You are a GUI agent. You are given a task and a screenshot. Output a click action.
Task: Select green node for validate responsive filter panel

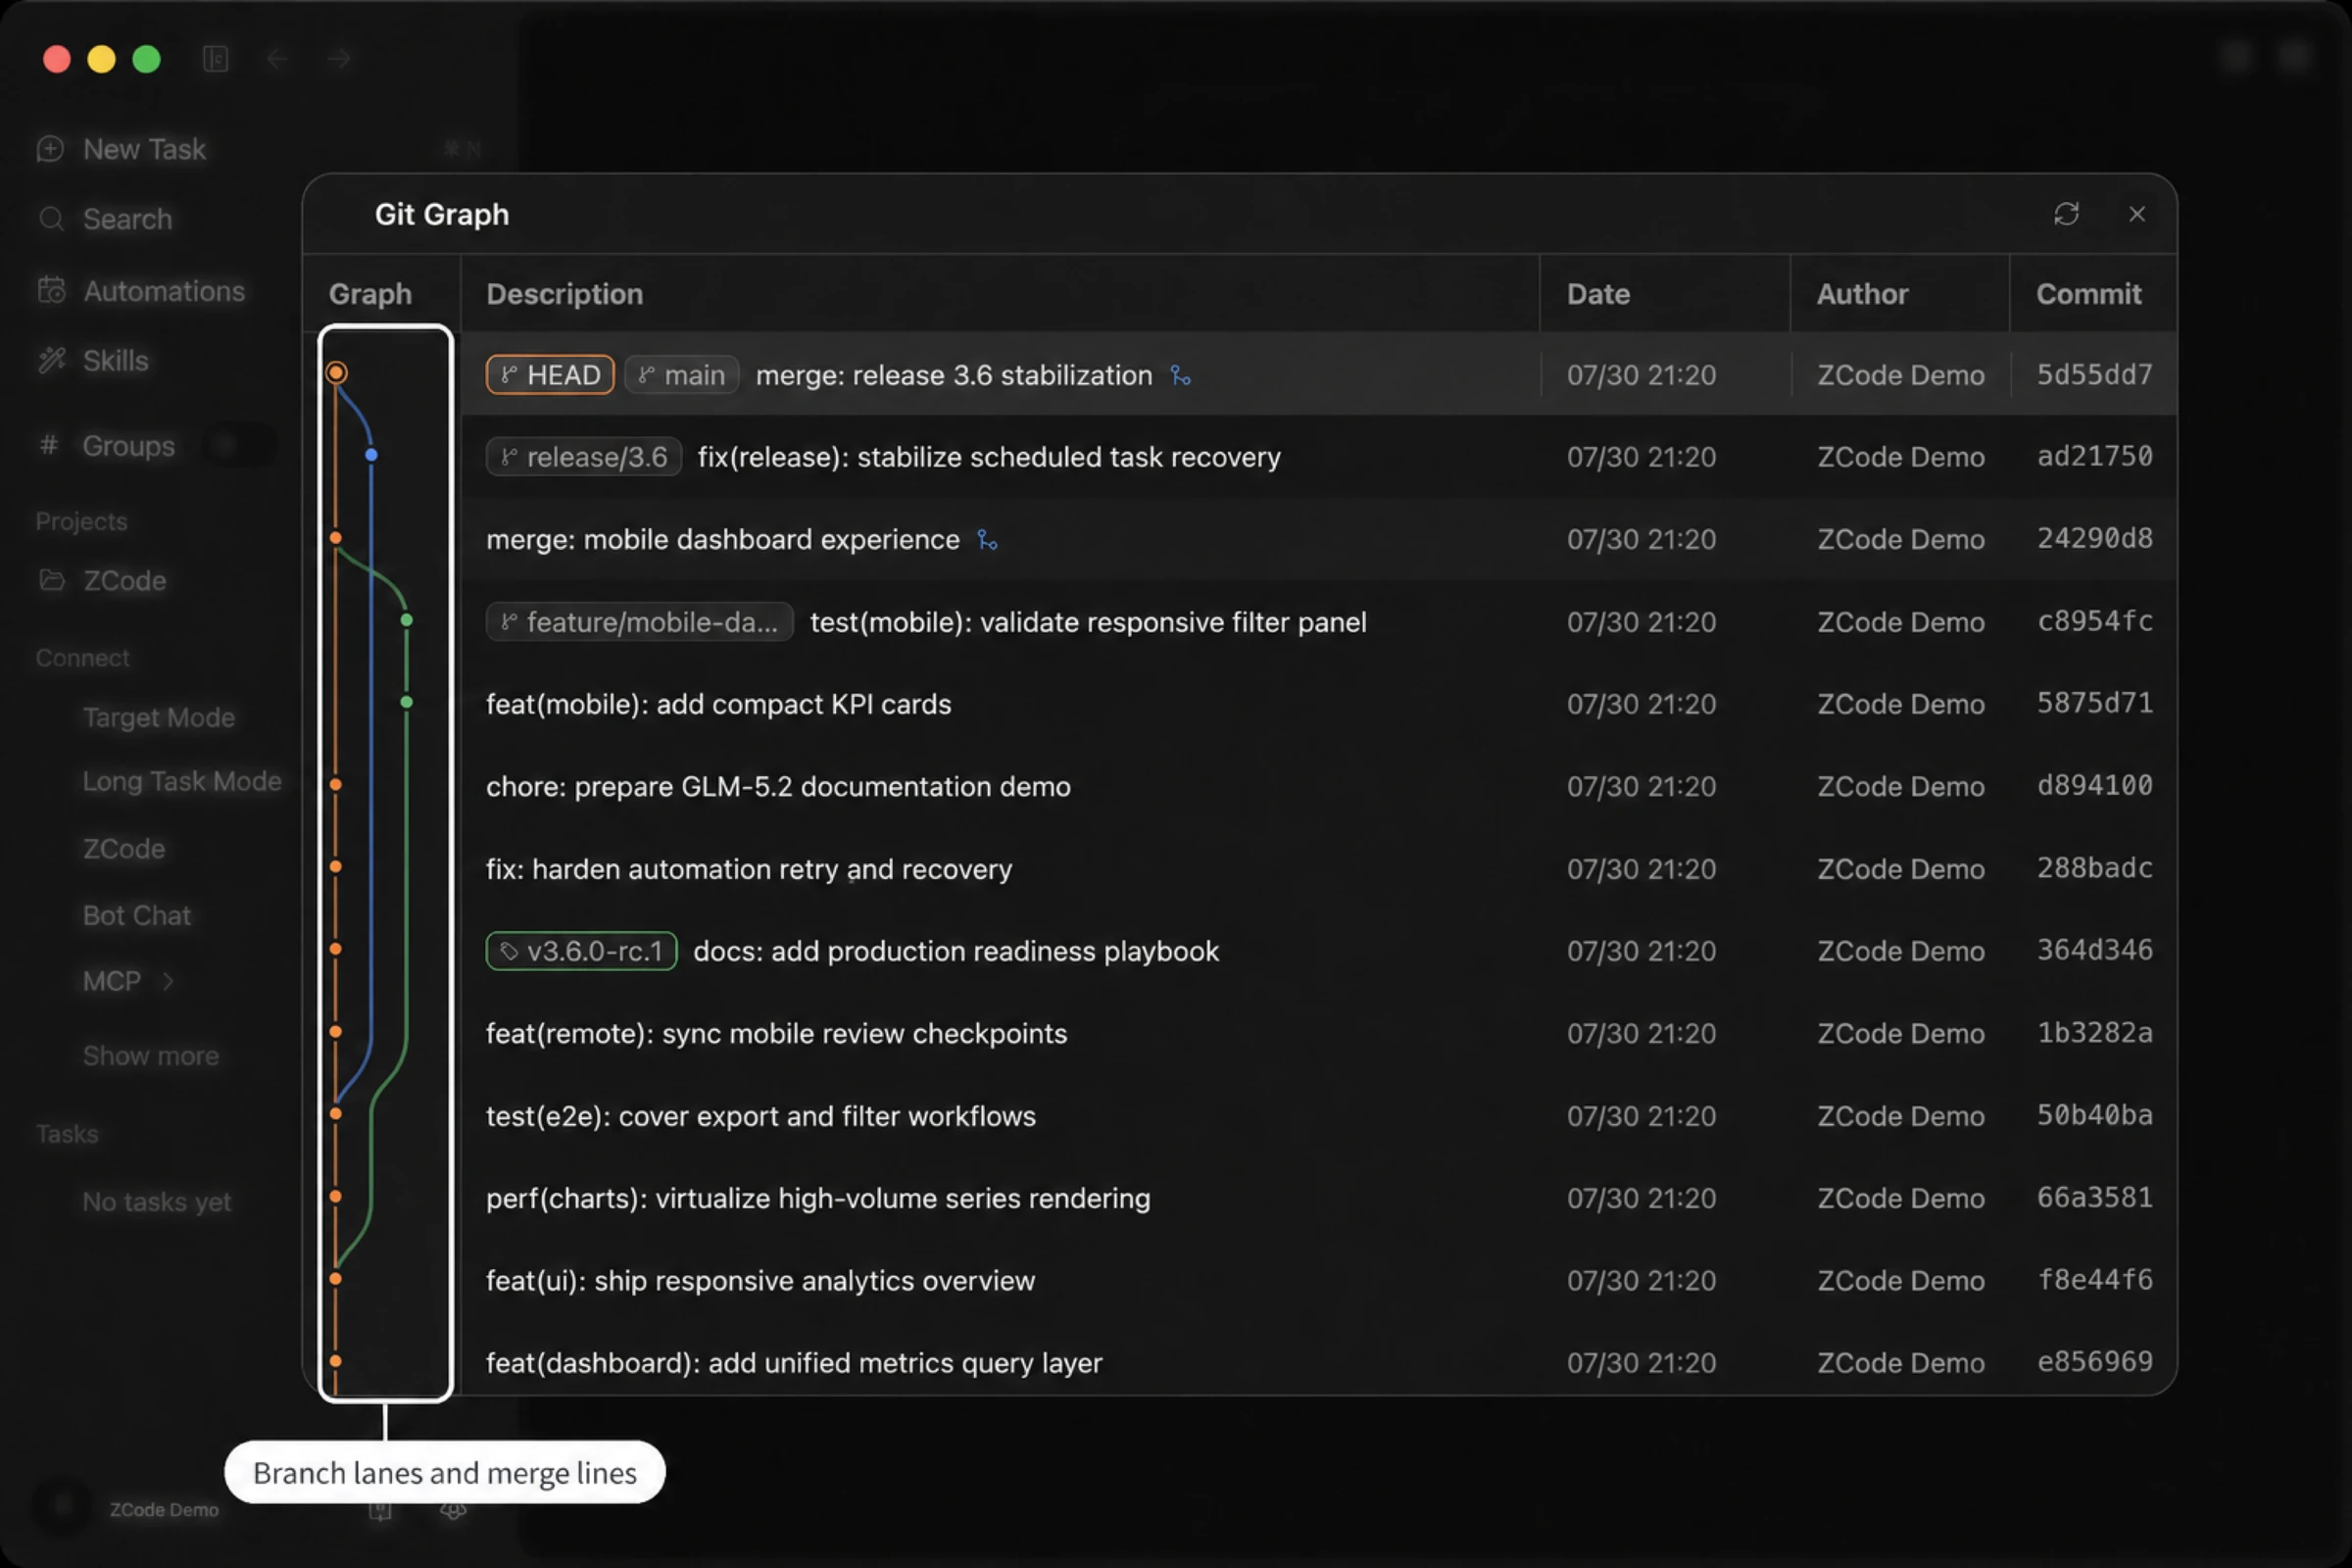pos(407,620)
